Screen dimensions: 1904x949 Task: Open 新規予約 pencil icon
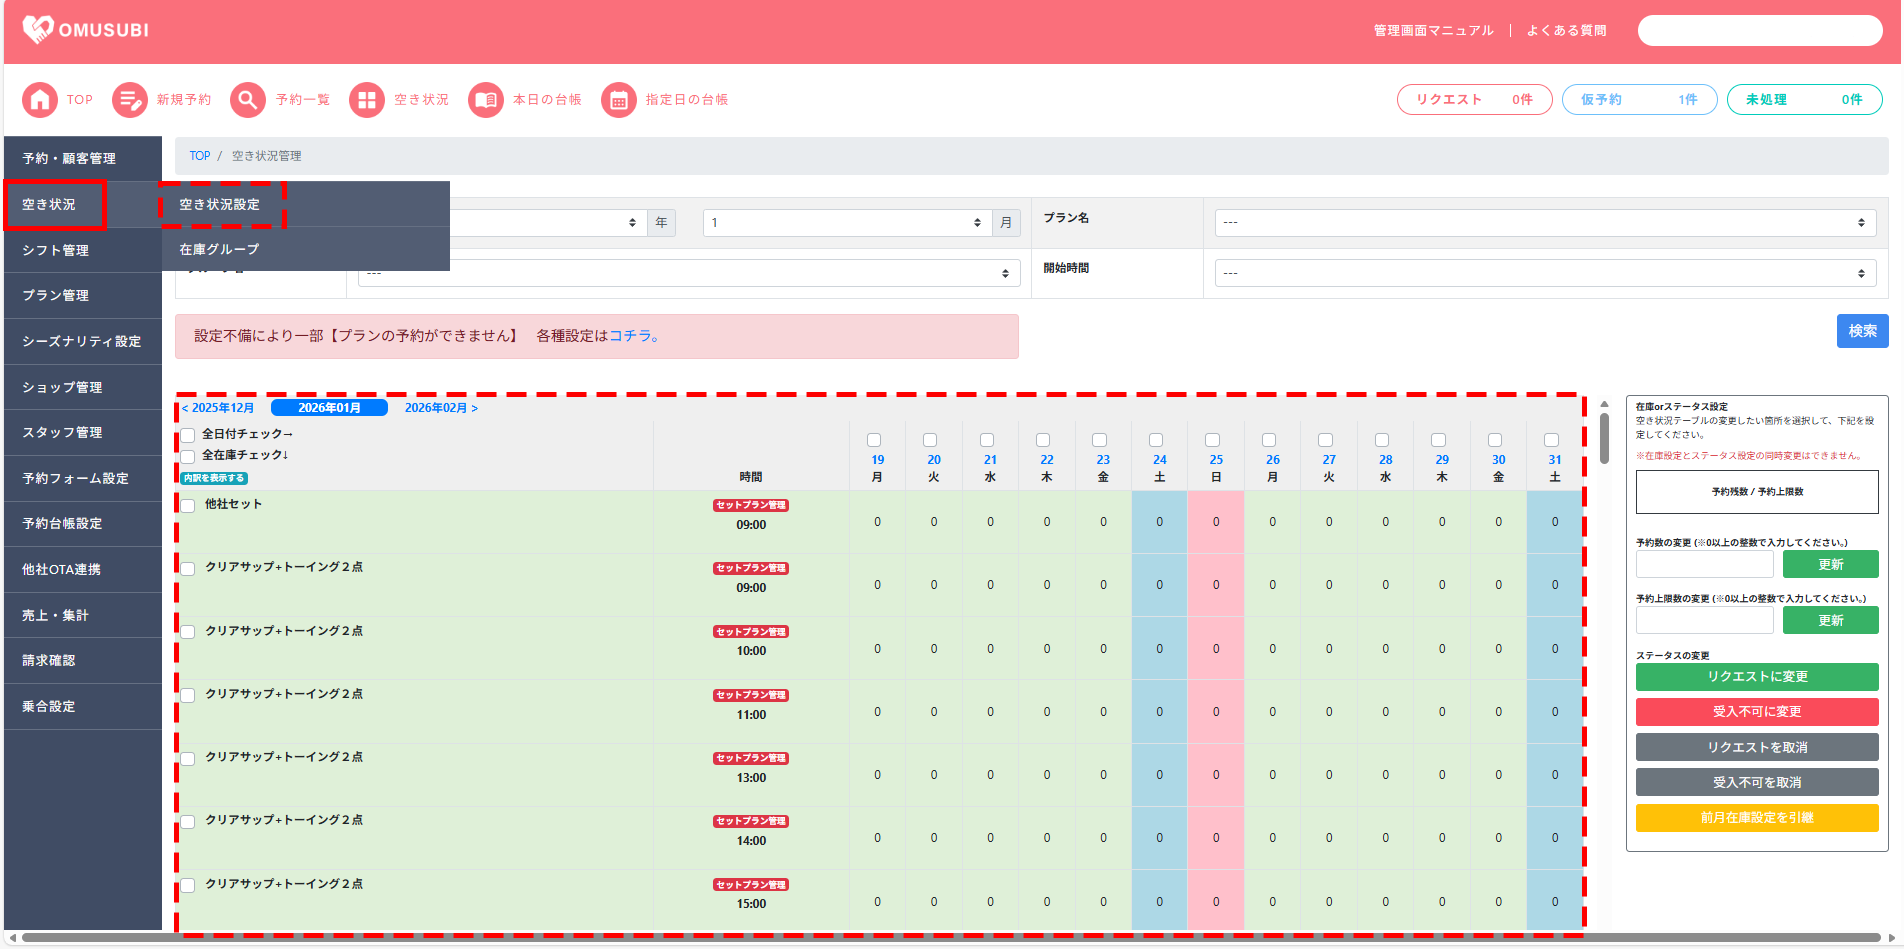[129, 100]
